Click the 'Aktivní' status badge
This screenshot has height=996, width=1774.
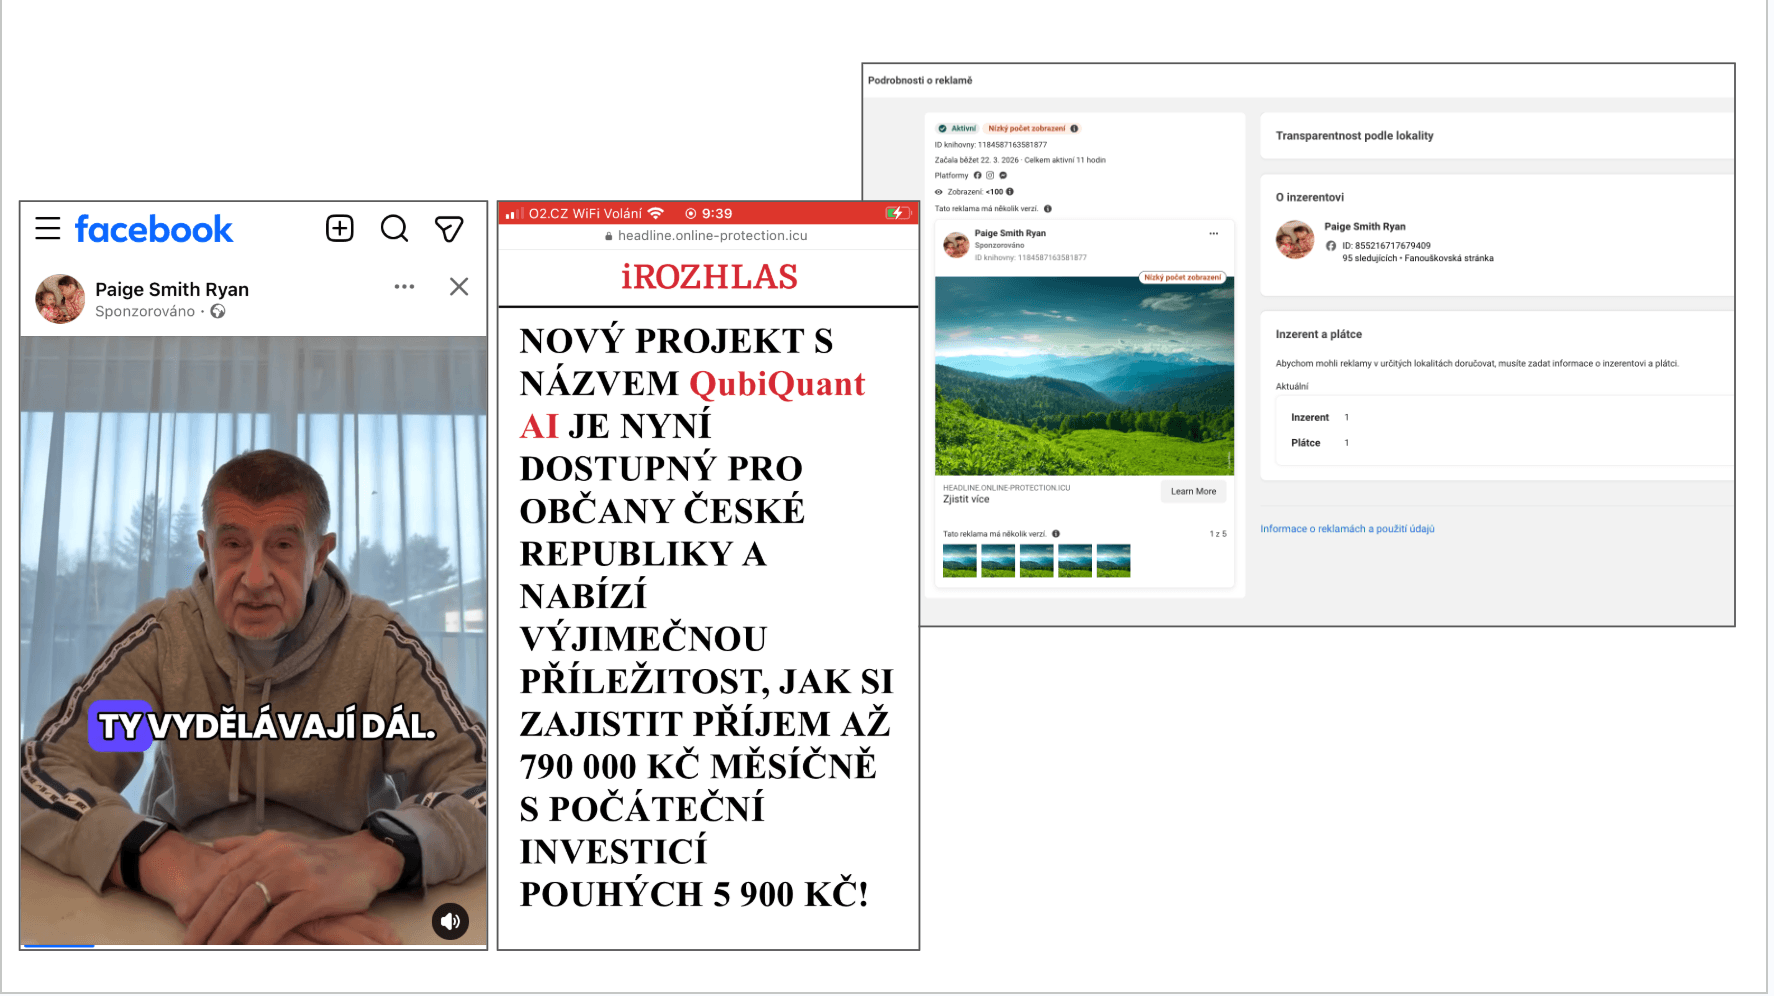pos(957,128)
